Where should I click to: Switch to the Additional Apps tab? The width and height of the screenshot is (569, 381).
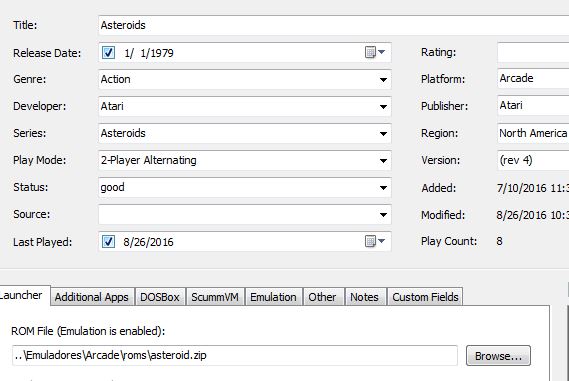click(92, 297)
